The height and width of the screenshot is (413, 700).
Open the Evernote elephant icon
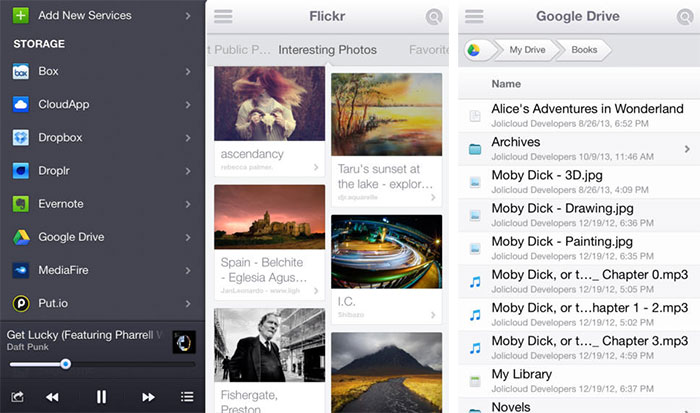pyautogui.click(x=21, y=204)
